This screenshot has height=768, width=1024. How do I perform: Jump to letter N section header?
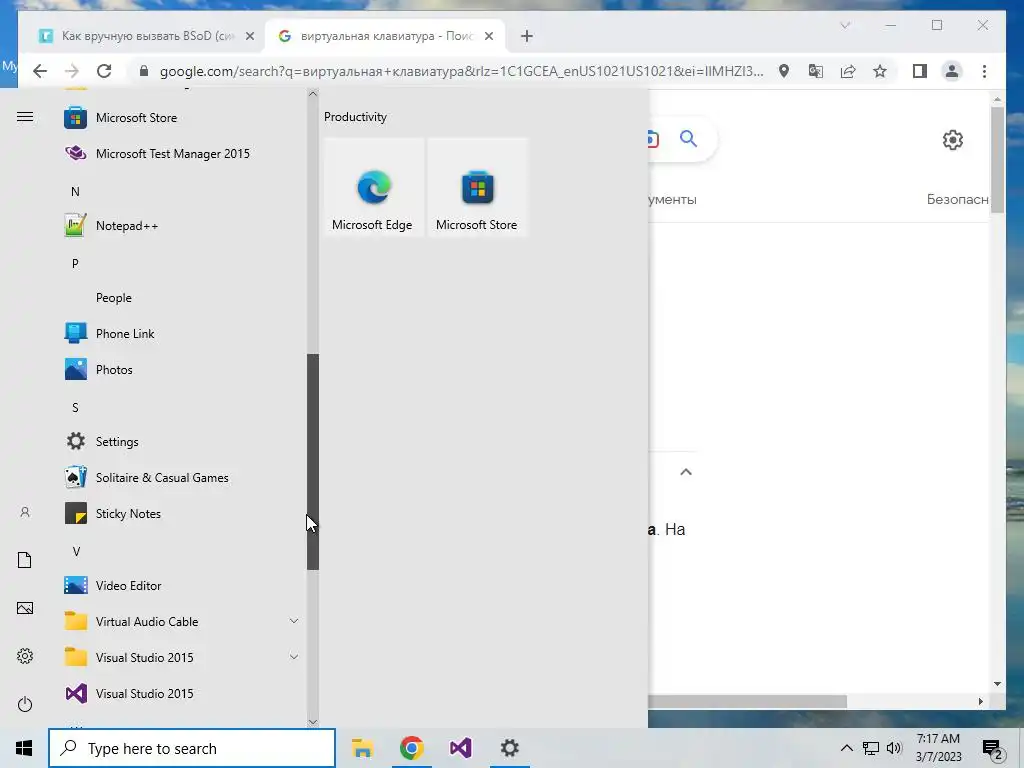click(75, 191)
